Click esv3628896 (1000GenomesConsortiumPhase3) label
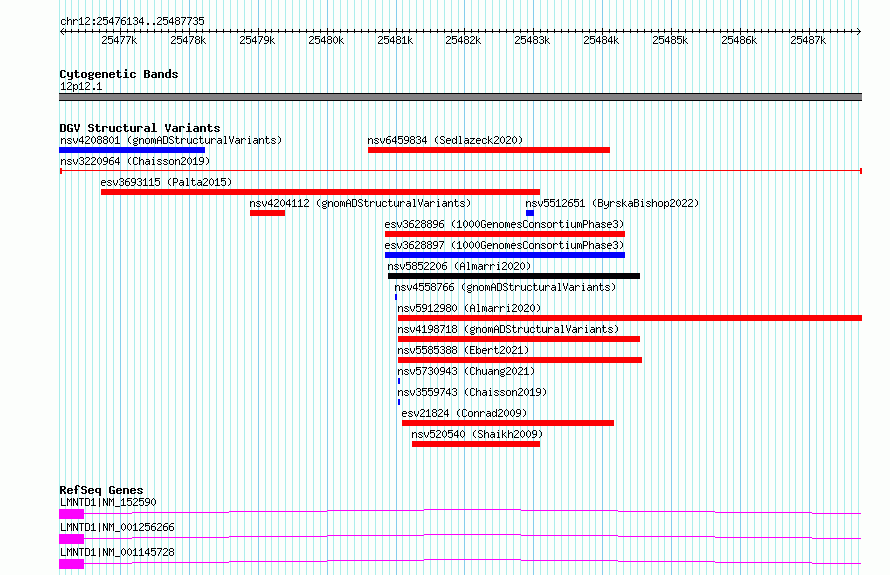Screen dimensions: 890x575 tap(504, 224)
